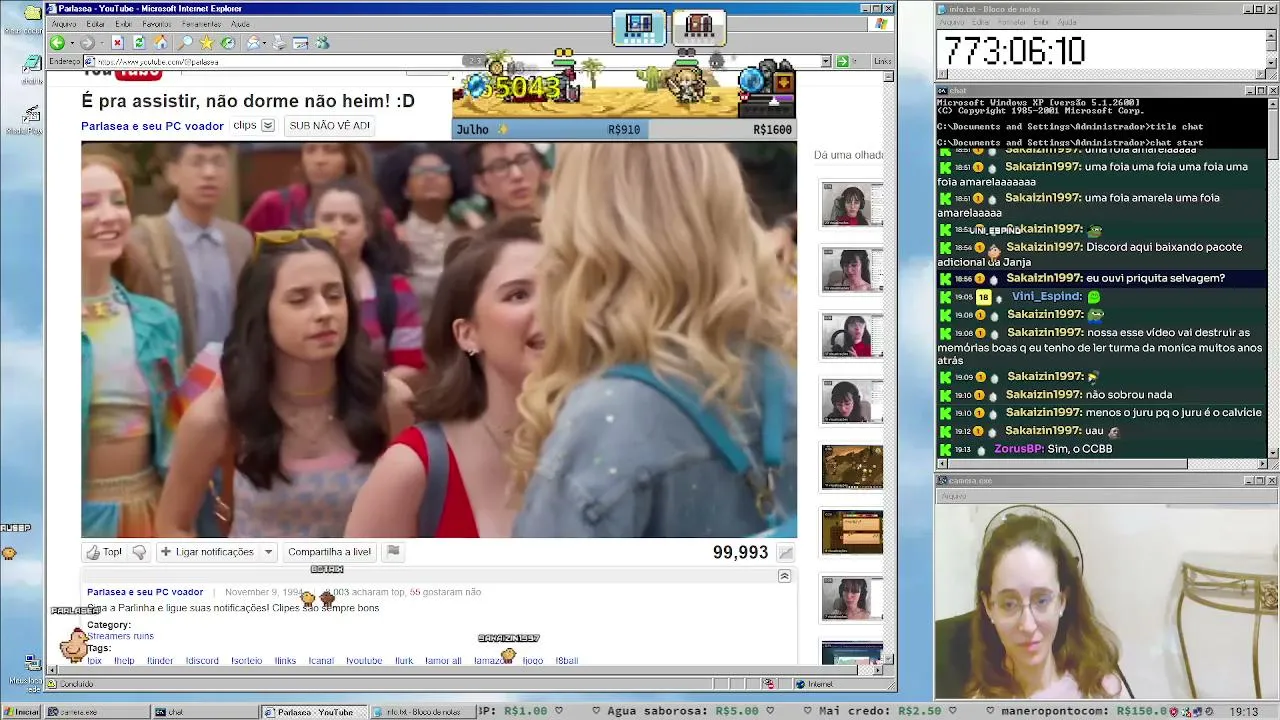The height and width of the screenshot is (720, 1280).
Task: Click the 99,993 view count
Action: pos(740,553)
